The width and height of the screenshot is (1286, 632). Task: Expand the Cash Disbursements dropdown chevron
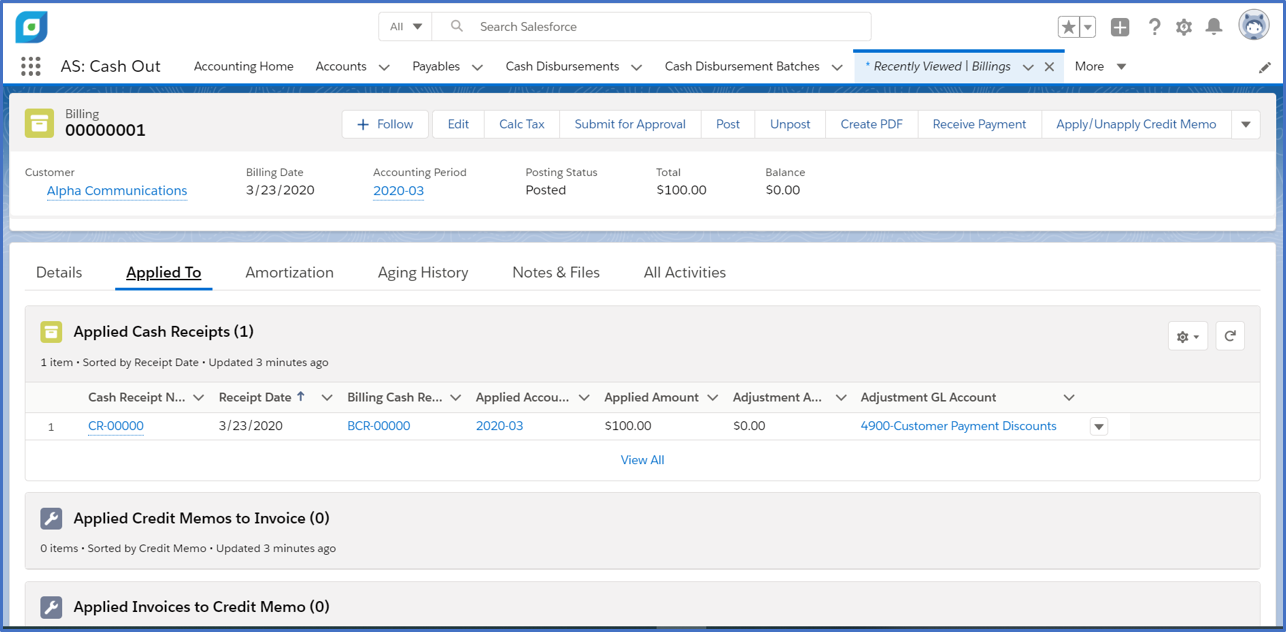tap(636, 67)
